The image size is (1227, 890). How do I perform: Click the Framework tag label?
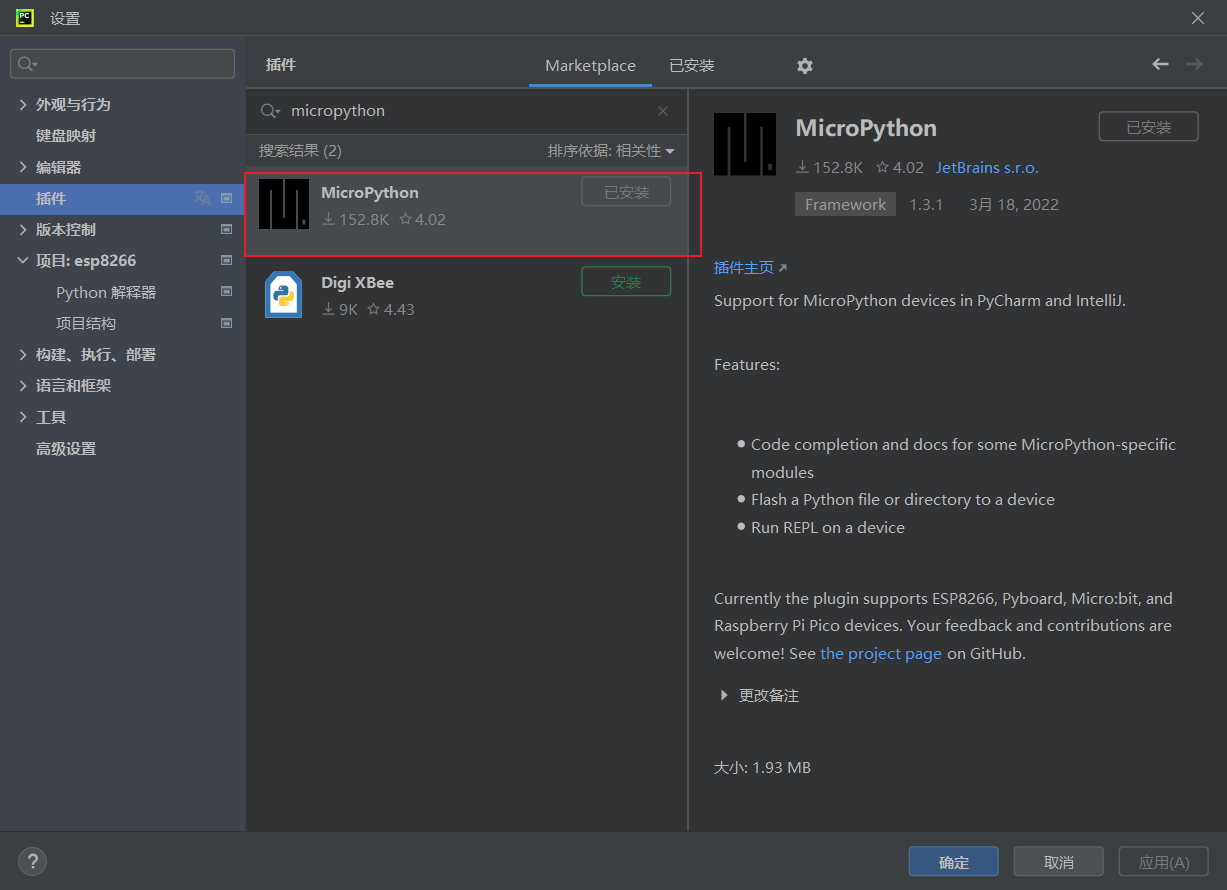pos(845,204)
